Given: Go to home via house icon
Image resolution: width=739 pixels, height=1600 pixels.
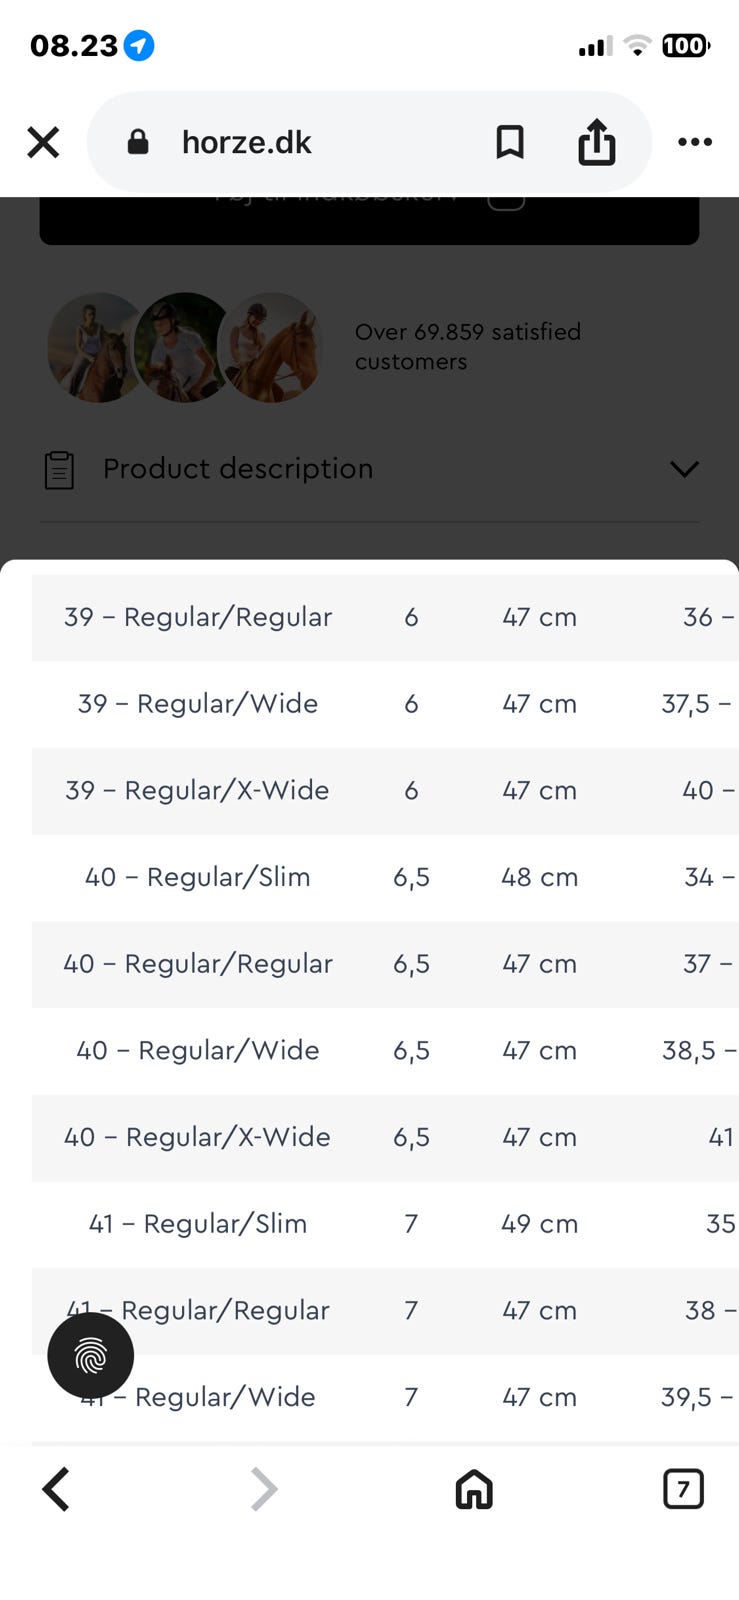Looking at the screenshot, I should point(474,1489).
